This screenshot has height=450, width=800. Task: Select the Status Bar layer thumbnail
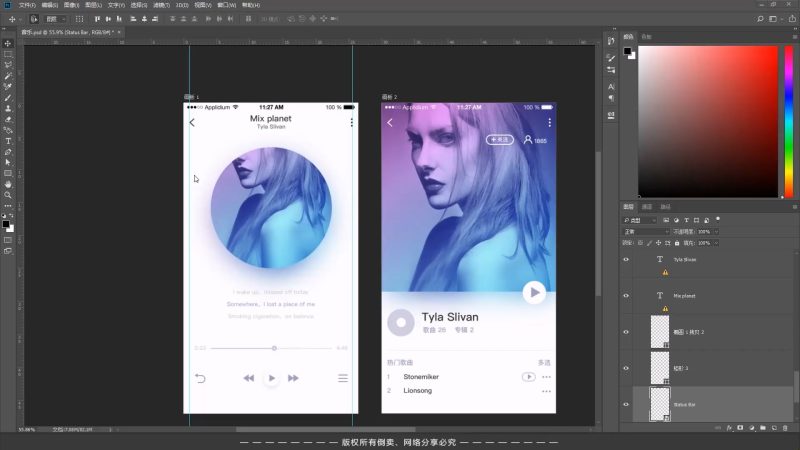point(659,403)
